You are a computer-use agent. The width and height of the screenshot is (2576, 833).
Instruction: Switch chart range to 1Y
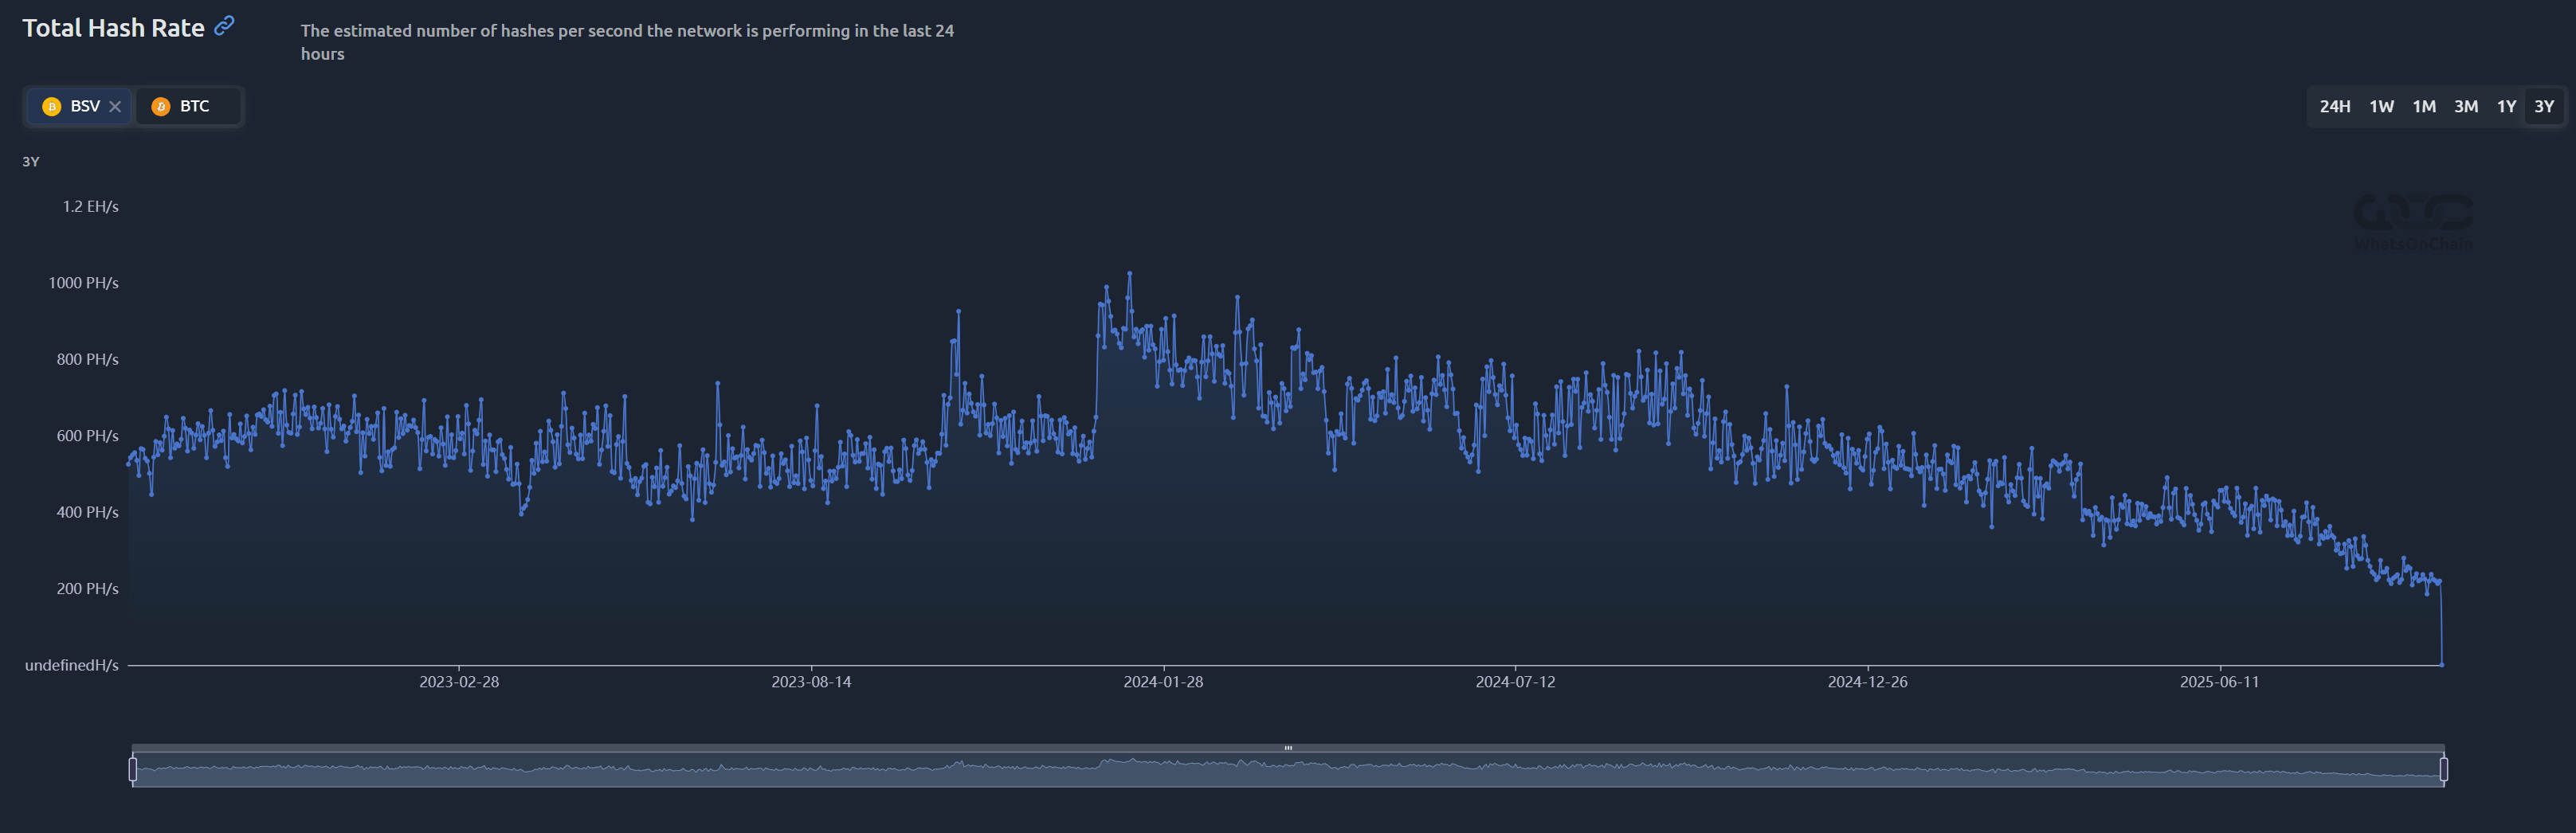[x=2506, y=106]
